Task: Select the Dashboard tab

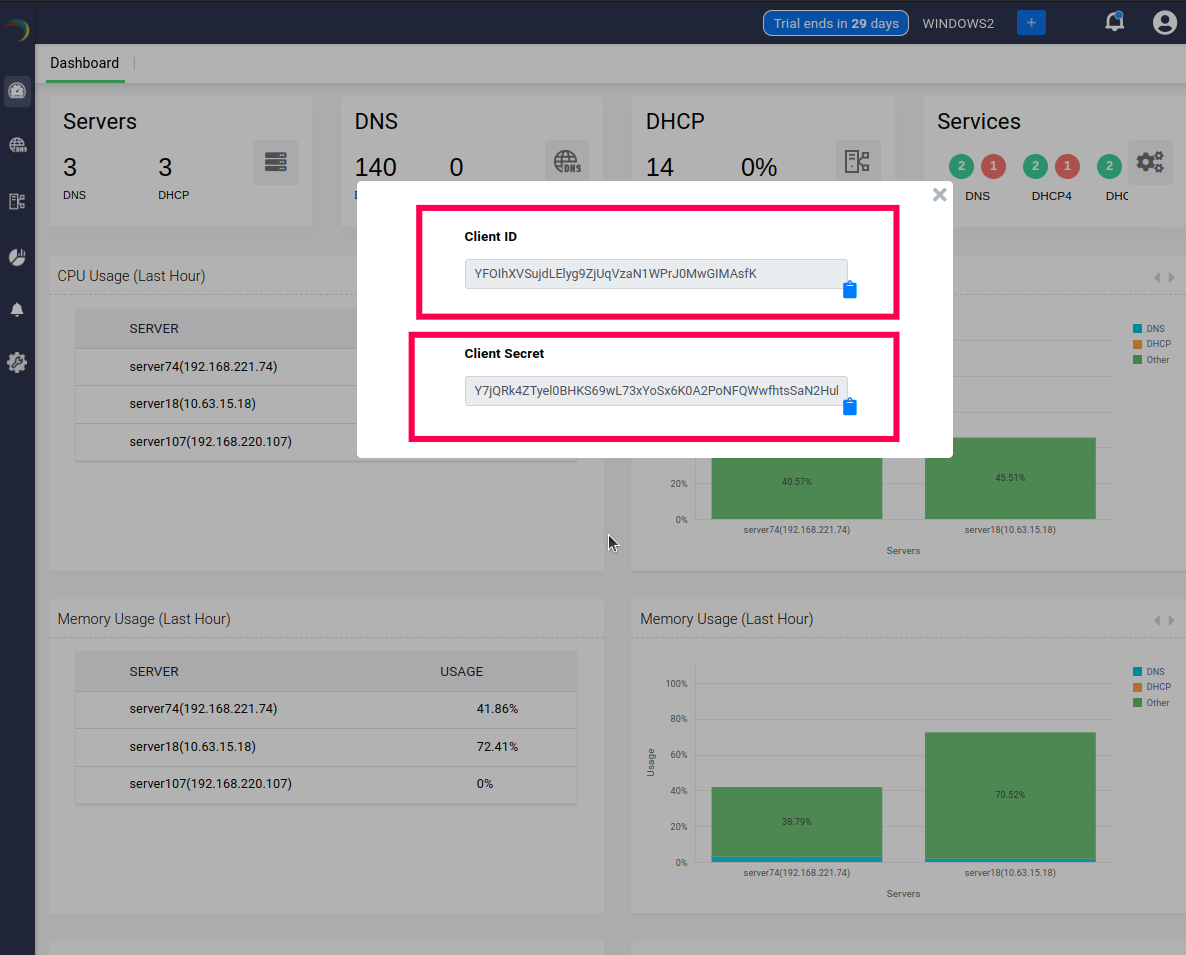Action: 85,63
